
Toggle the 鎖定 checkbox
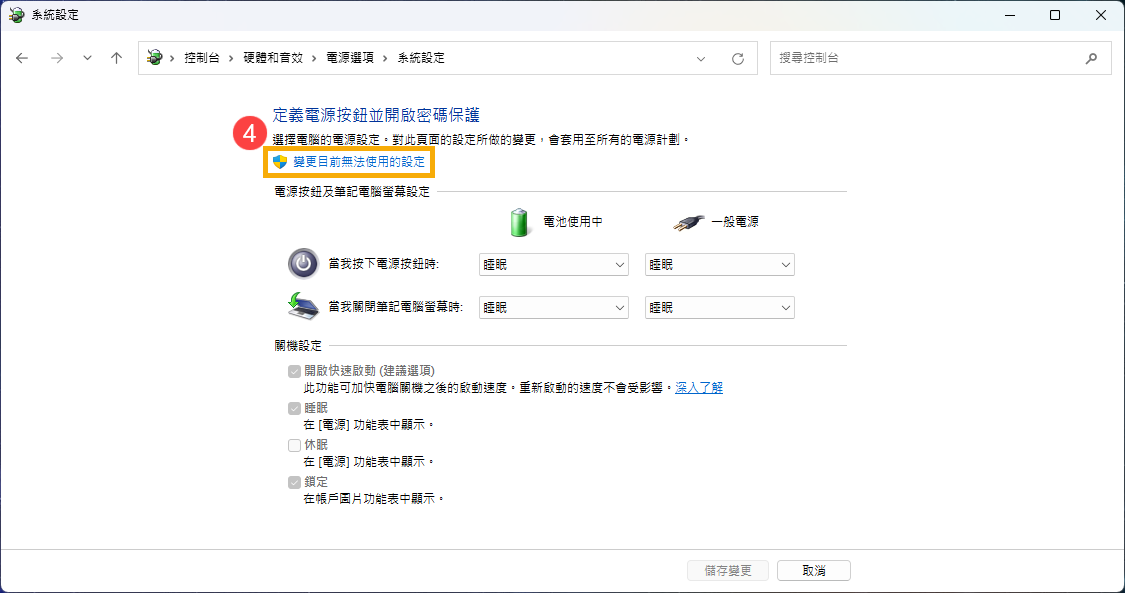point(294,482)
